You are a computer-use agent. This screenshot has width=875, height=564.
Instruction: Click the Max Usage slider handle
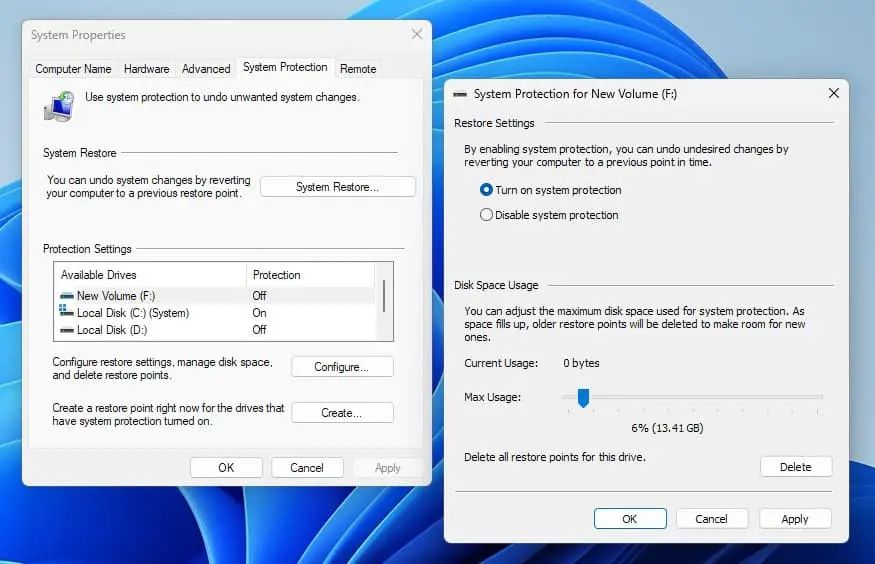pyautogui.click(x=583, y=398)
